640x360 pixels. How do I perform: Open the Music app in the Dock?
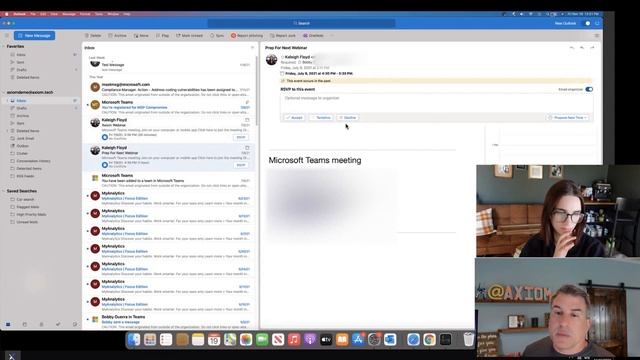pos(294,340)
